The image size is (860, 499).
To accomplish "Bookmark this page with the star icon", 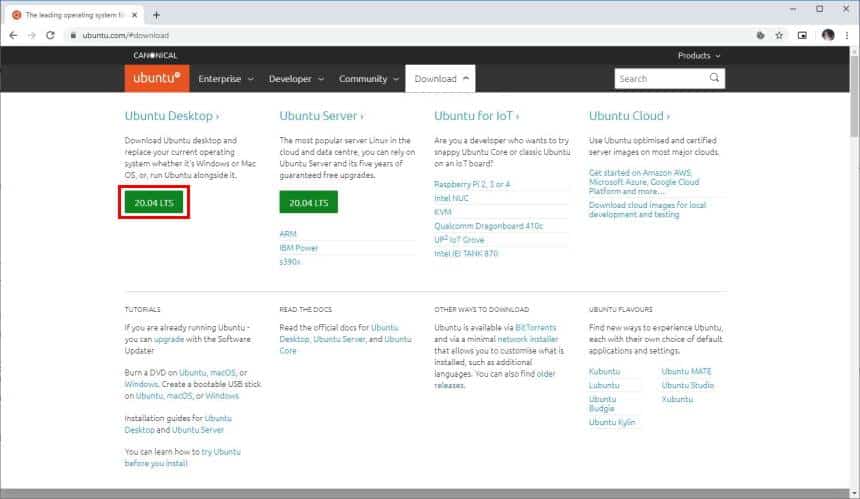I will 779,35.
